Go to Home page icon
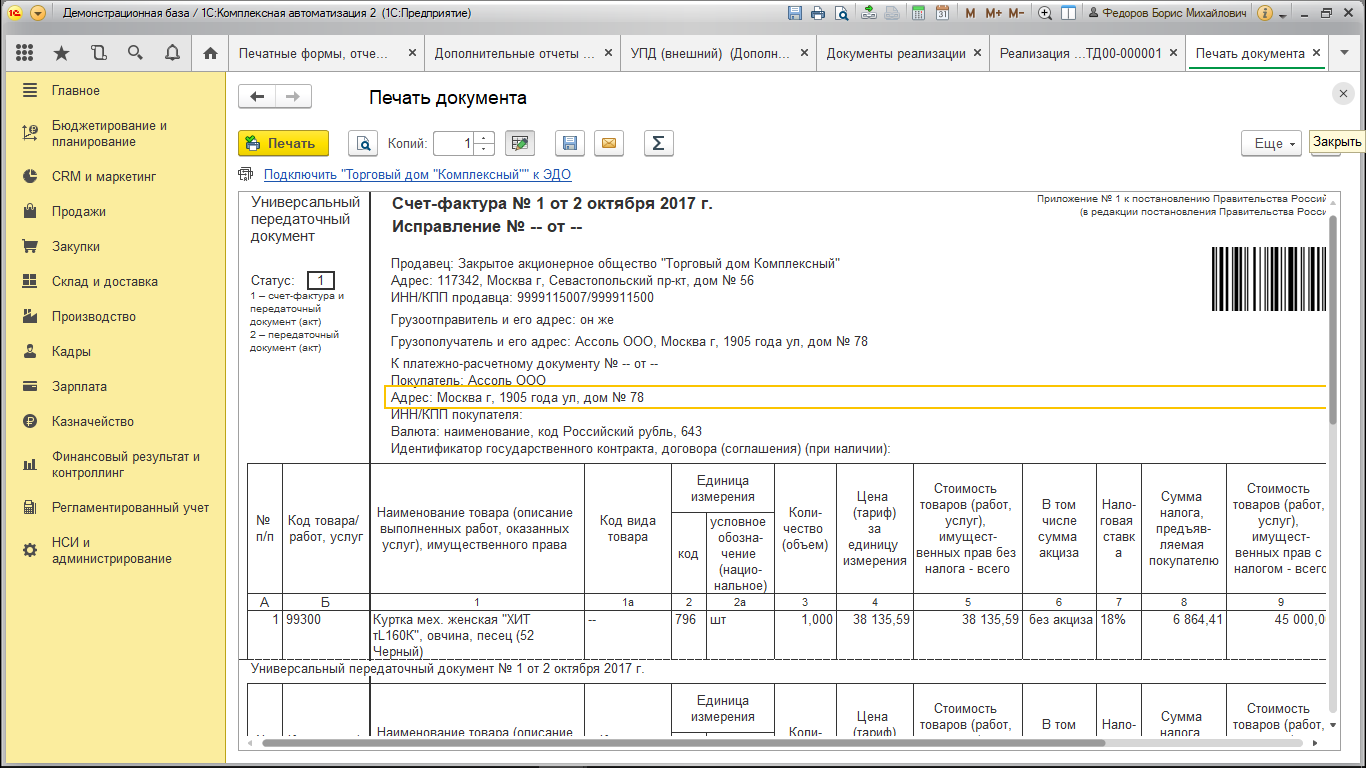 210,53
